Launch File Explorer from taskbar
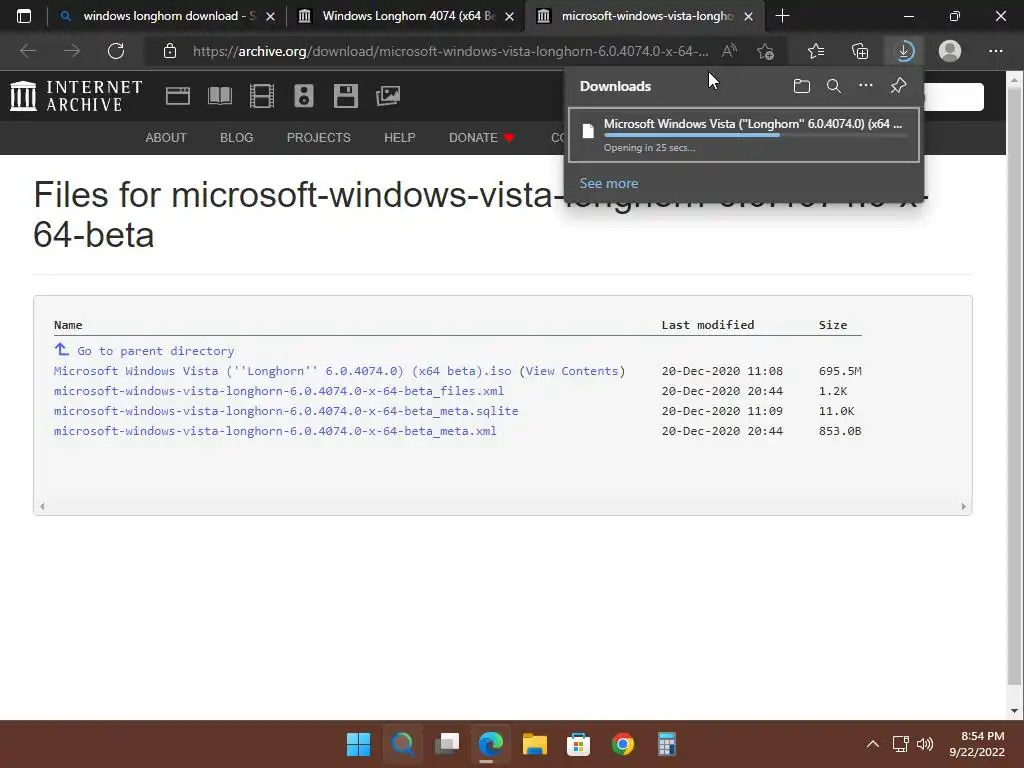 pyautogui.click(x=535, y=744)
